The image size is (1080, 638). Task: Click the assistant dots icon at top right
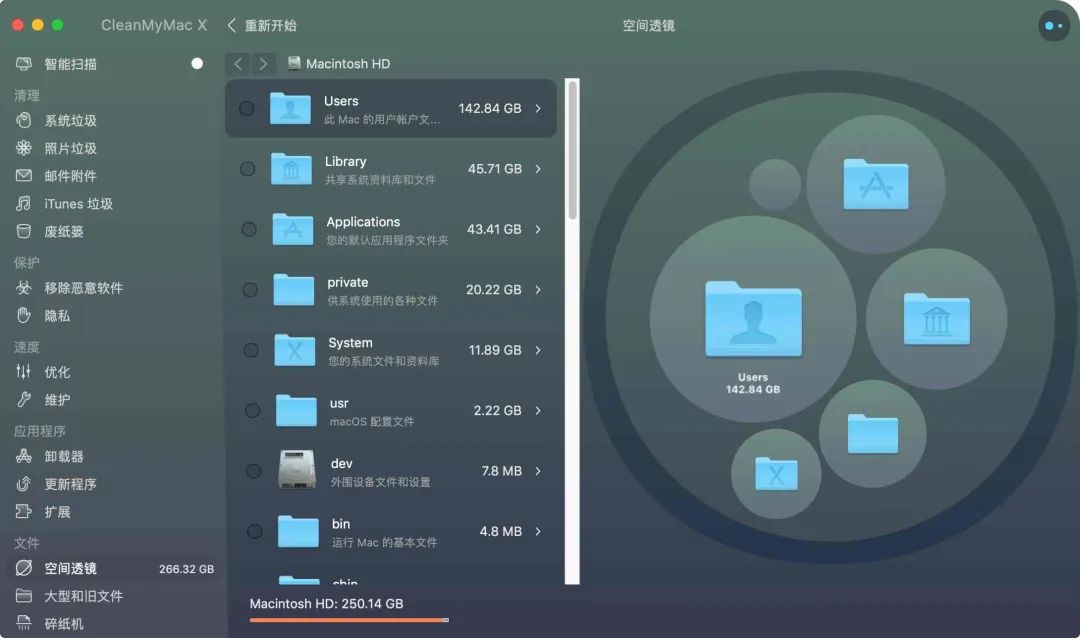[x=1054, y=25]
